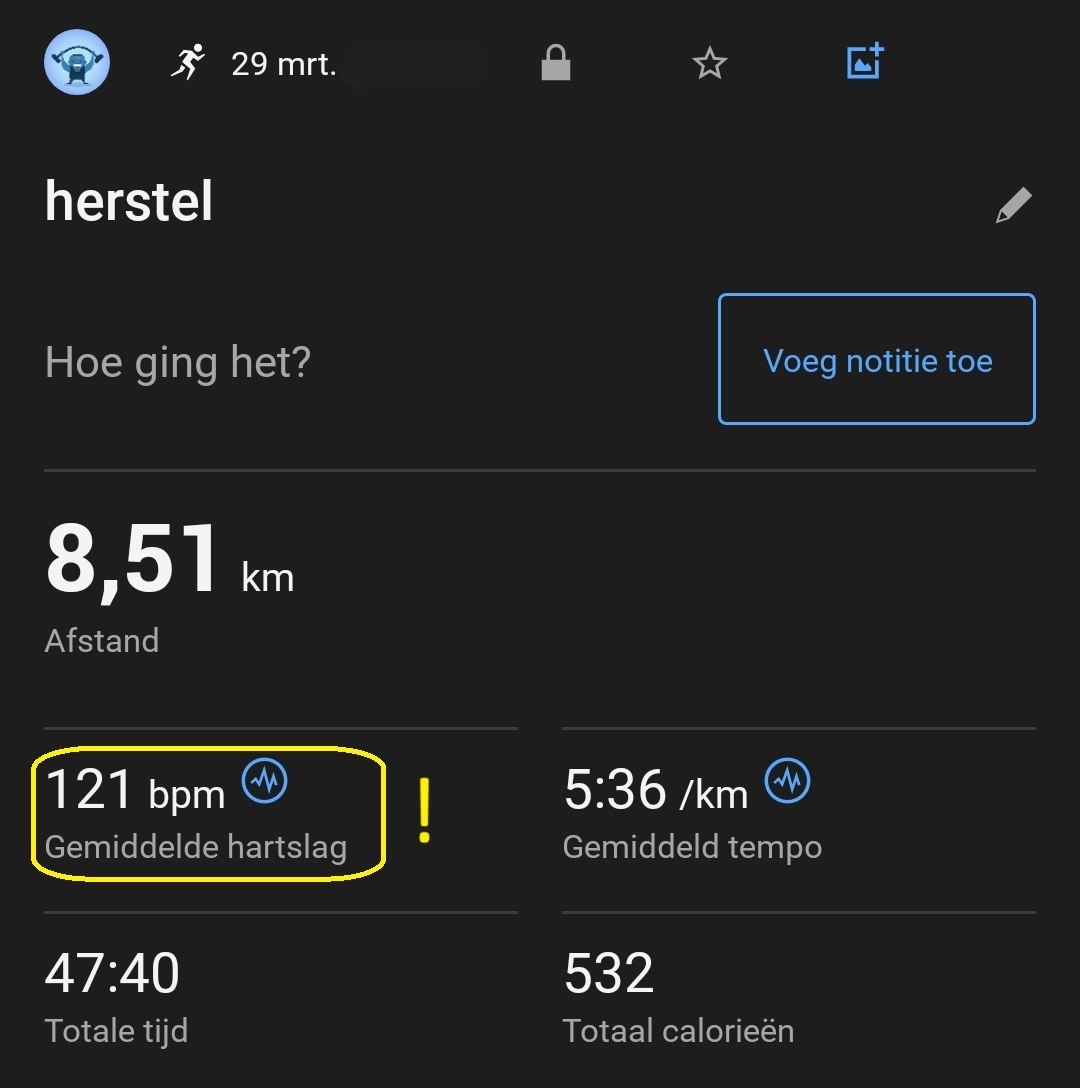Toggle the privacy lock icon
1080x1088 pixels.
pos(555,64)
